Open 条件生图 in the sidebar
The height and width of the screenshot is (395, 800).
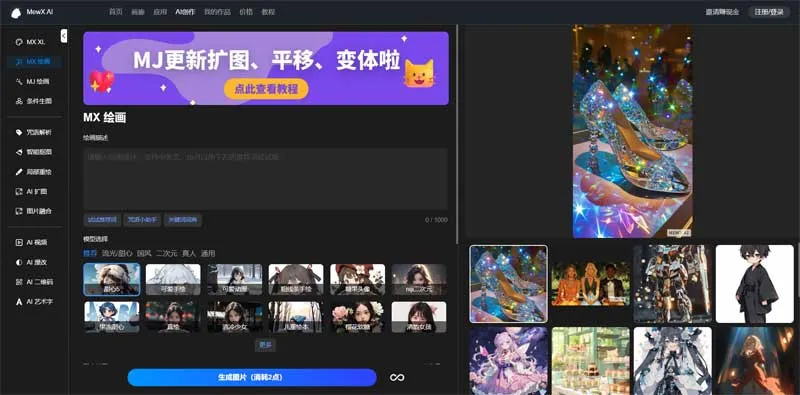(x=34, y=101)
